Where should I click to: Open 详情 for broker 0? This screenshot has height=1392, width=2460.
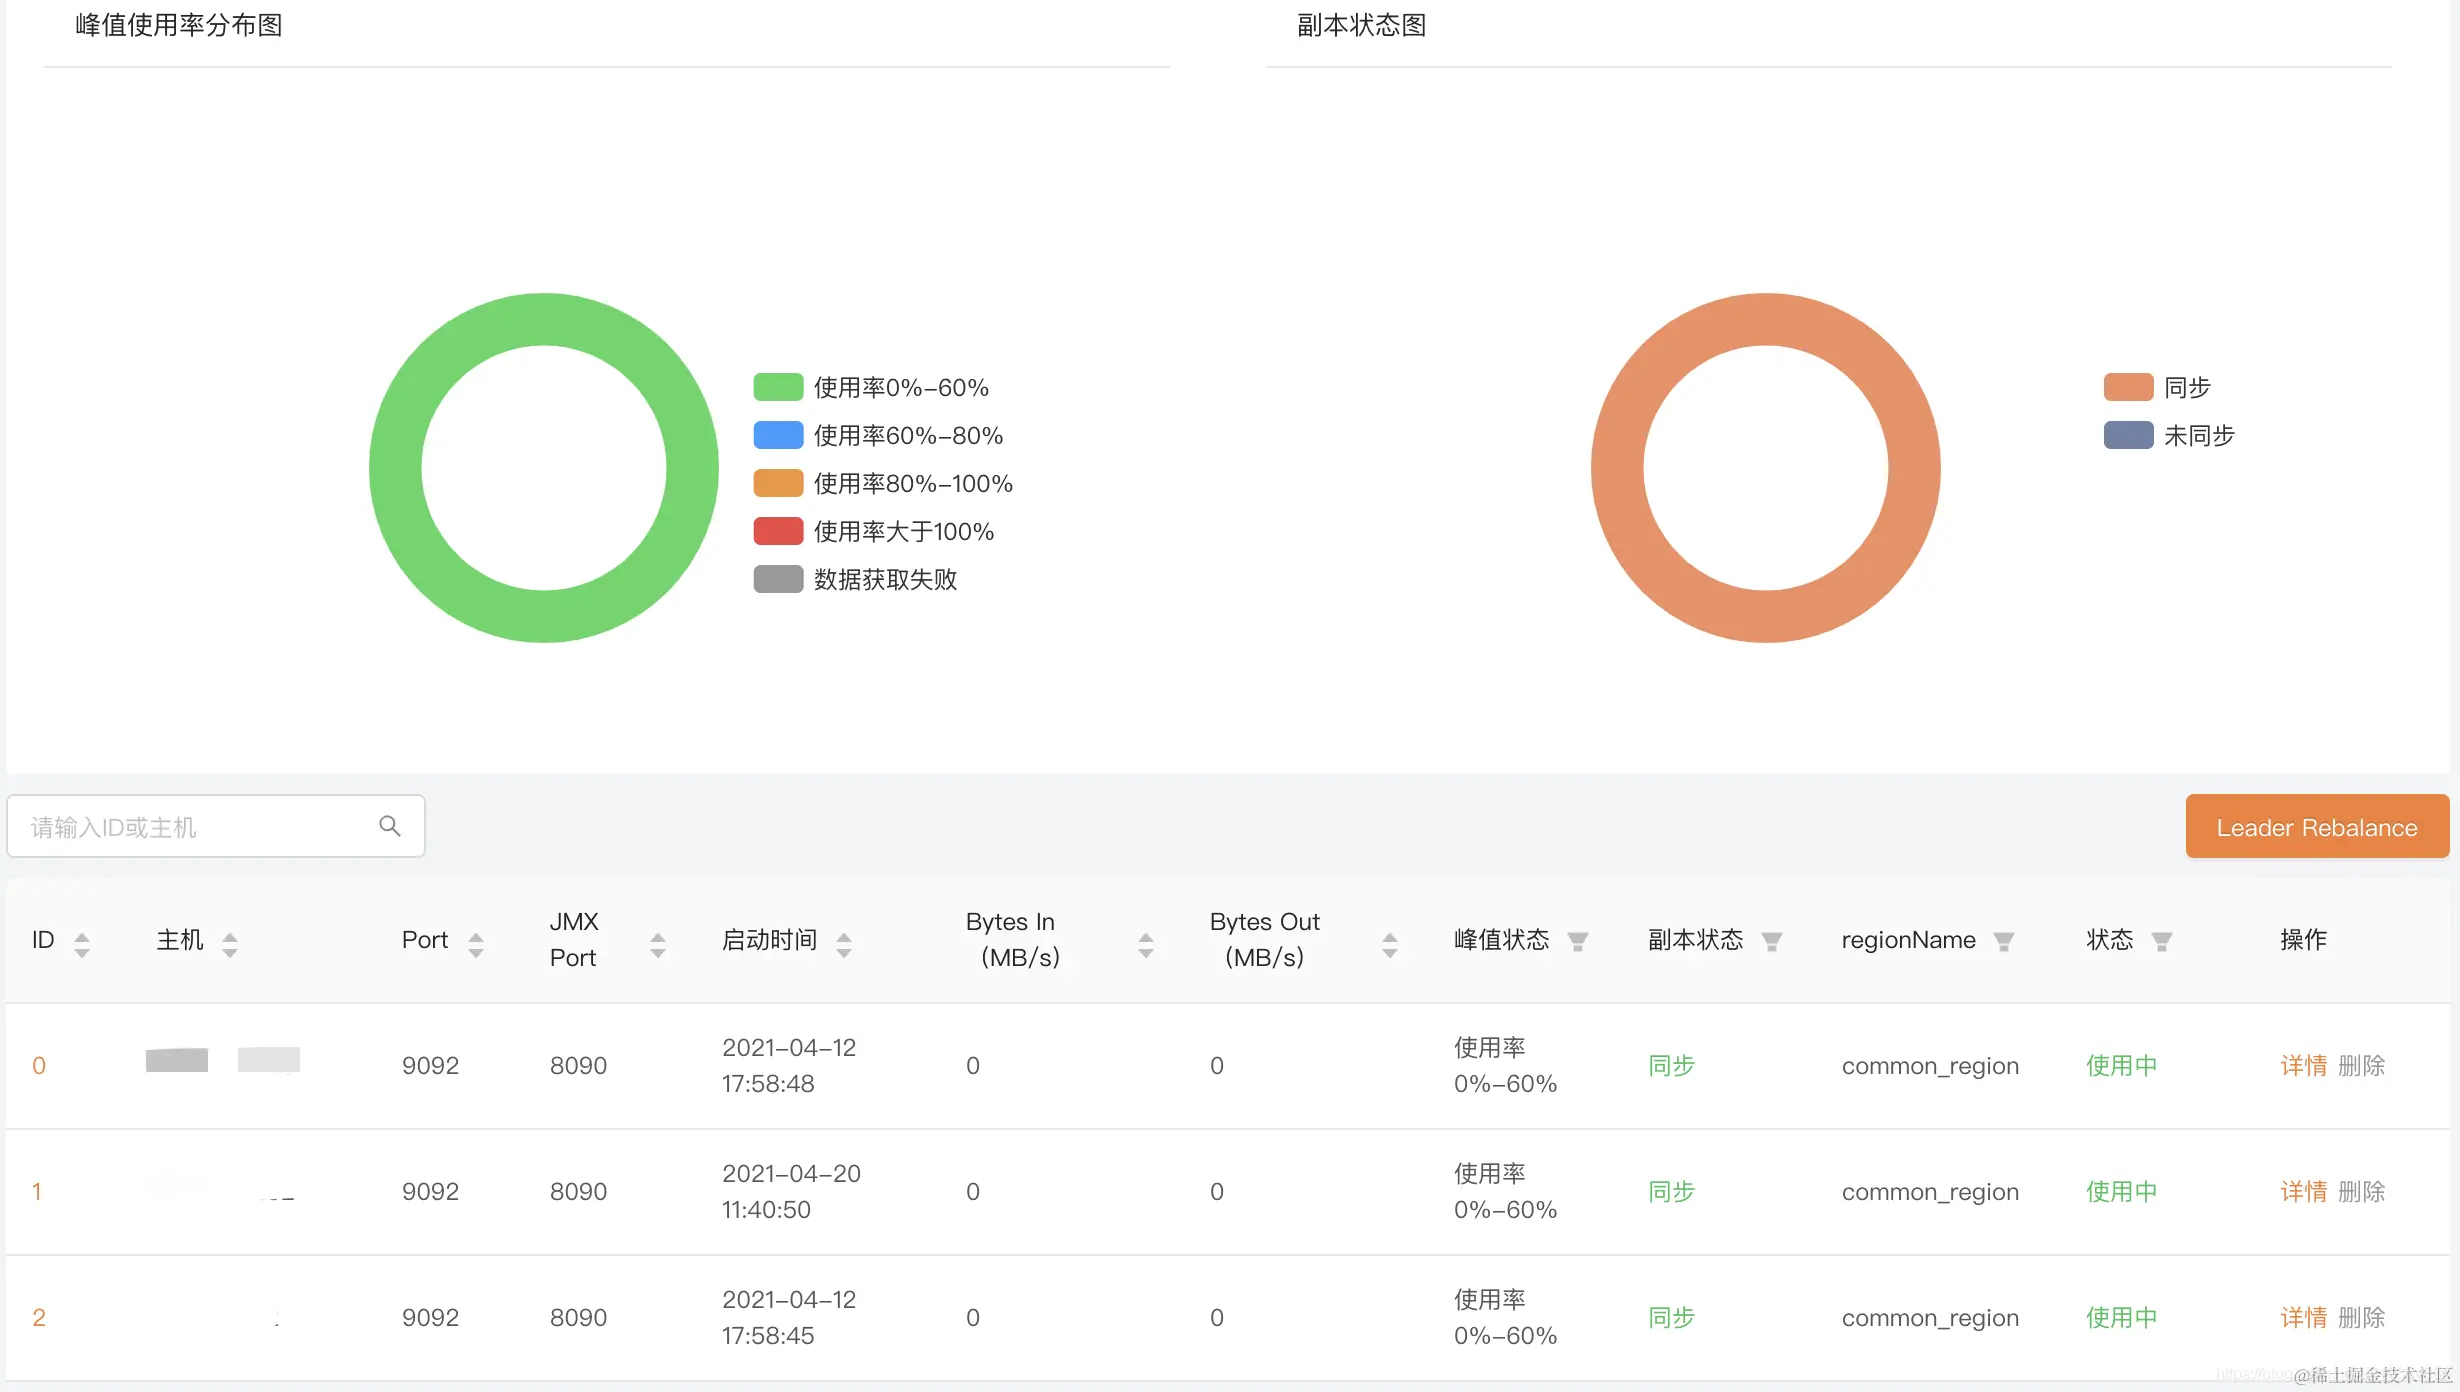pyautogui.click(x=2303, y=1065)
